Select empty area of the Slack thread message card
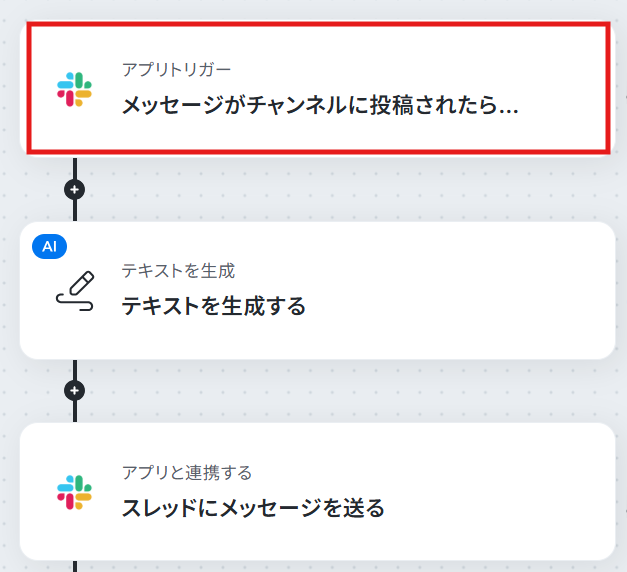This screenshot has height=572, width=627. click(500, 492)
